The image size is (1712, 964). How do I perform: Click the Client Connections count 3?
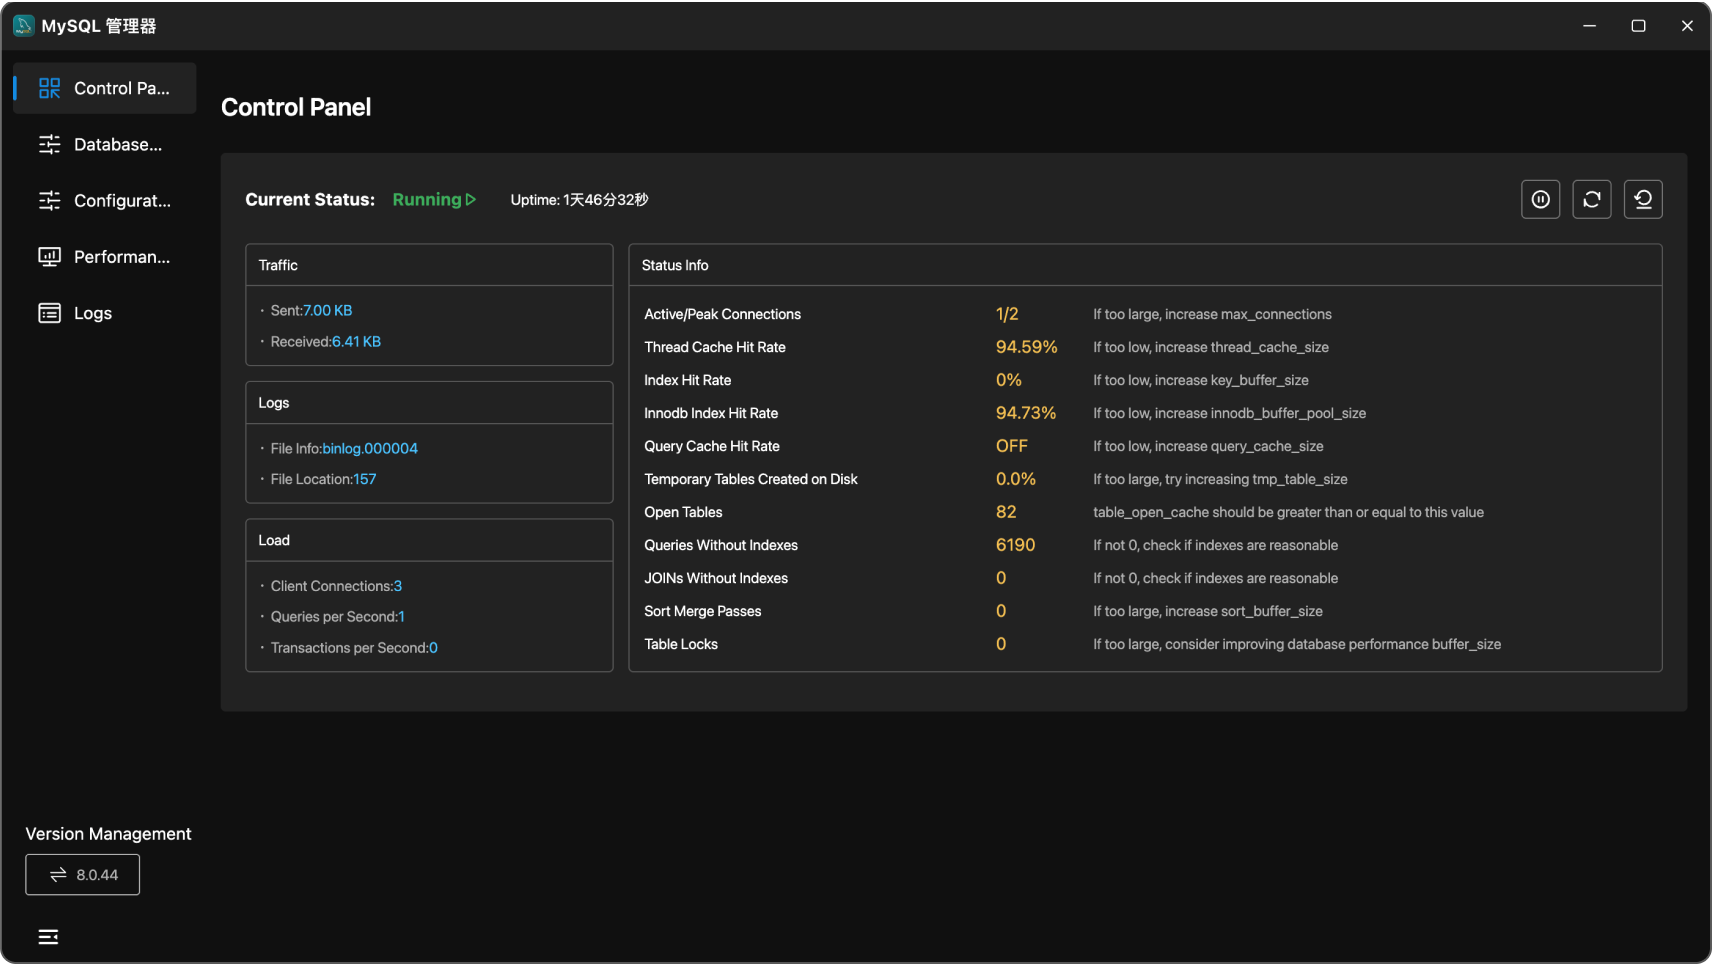pyautogui.click(x=398, y=586)
